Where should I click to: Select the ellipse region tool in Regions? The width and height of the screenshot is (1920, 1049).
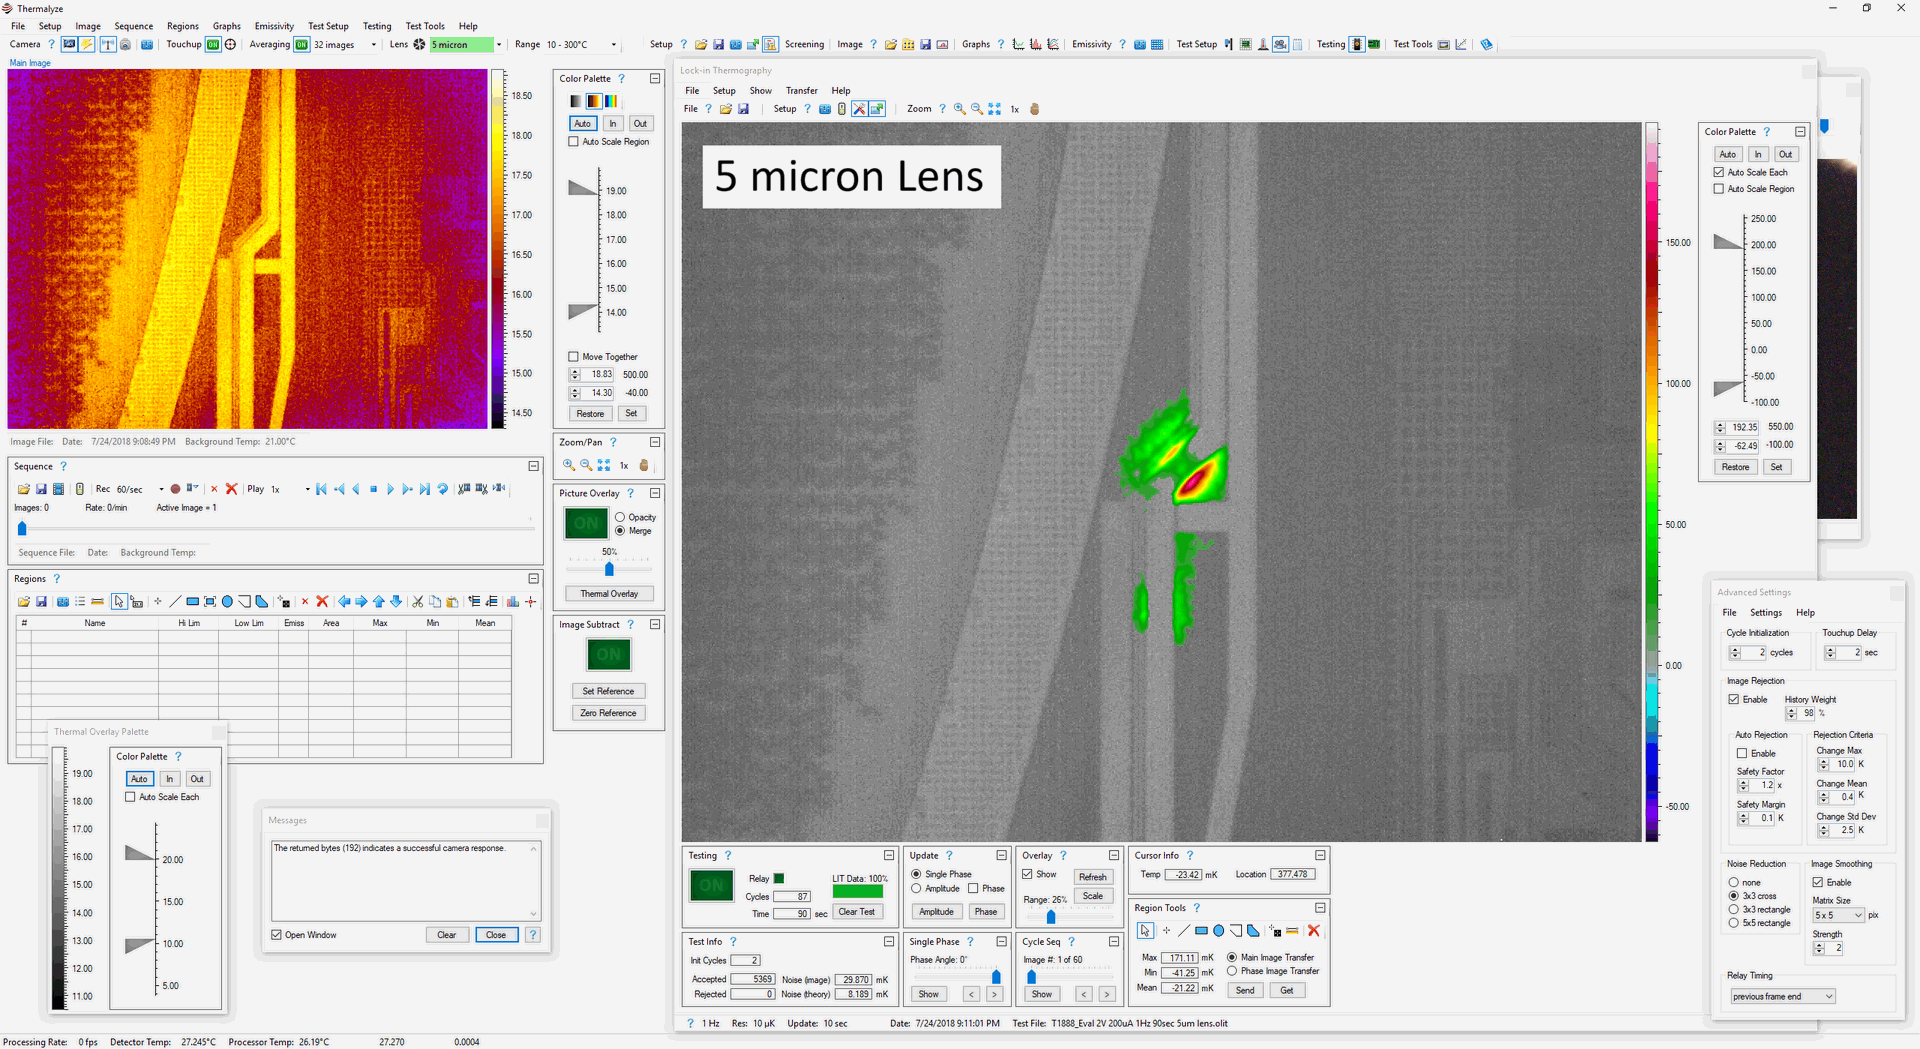click(x=227, y=602)
